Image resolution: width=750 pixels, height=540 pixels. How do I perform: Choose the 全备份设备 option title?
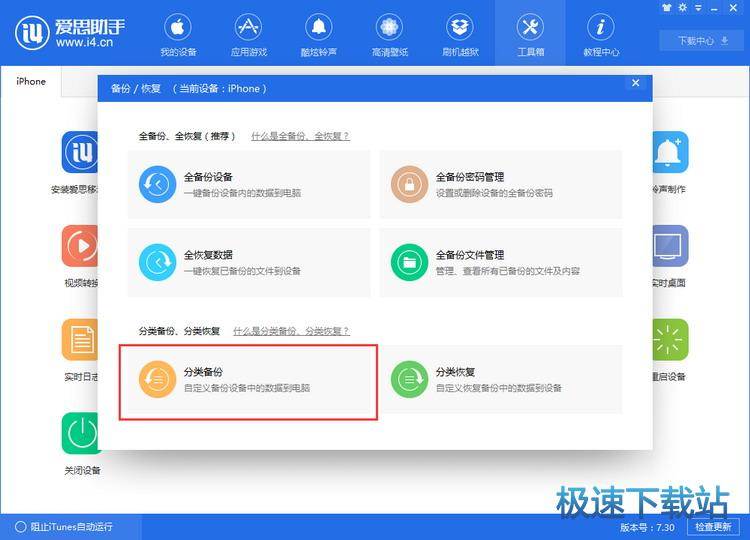coord(208,177)
